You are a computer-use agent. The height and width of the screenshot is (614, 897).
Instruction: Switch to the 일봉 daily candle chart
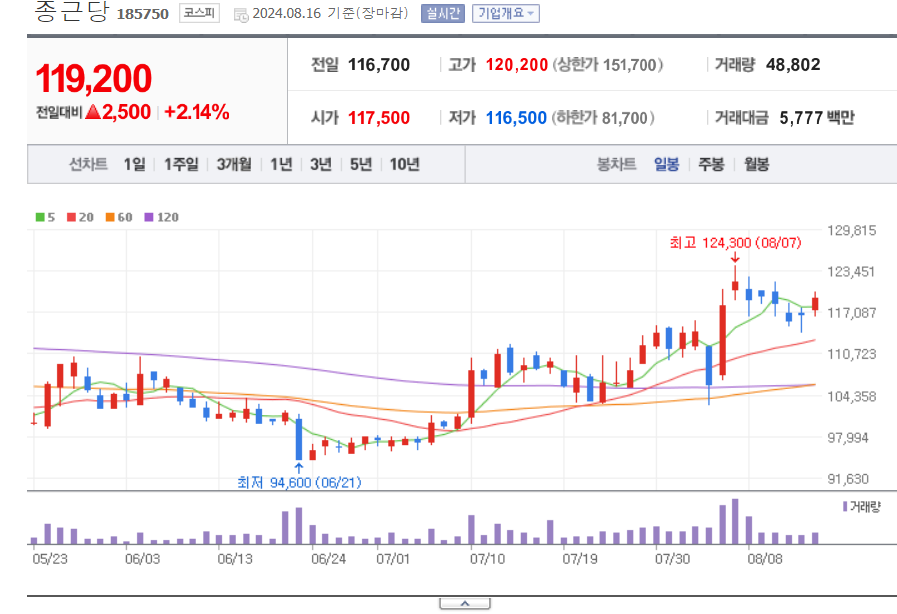(666, 165)
